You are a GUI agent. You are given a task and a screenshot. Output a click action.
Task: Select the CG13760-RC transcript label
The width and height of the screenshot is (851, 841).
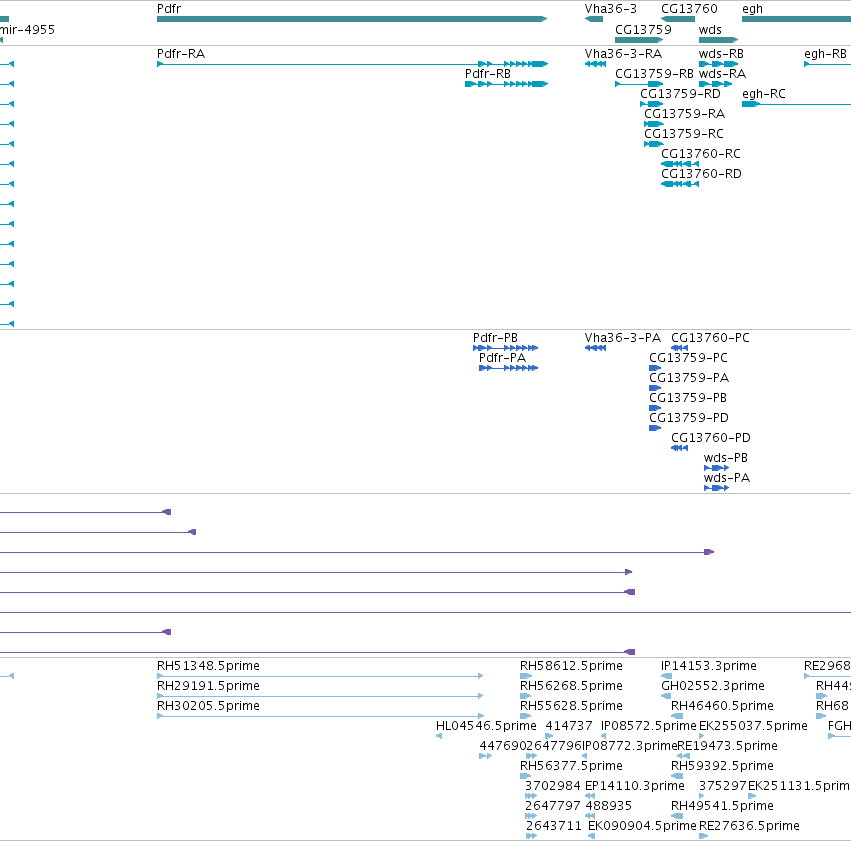click(701, 154)
